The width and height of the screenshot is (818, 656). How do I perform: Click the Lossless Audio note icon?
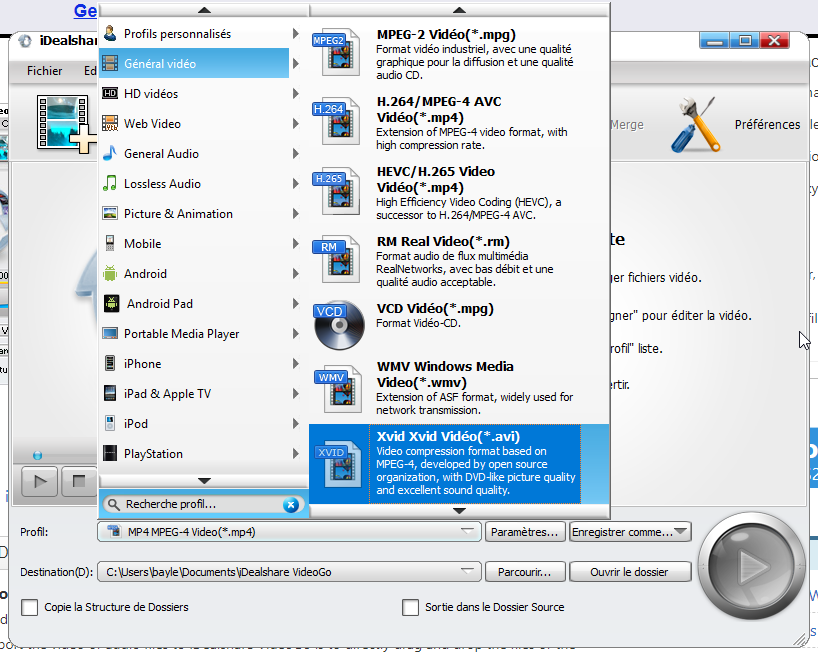tap(110, 184)
